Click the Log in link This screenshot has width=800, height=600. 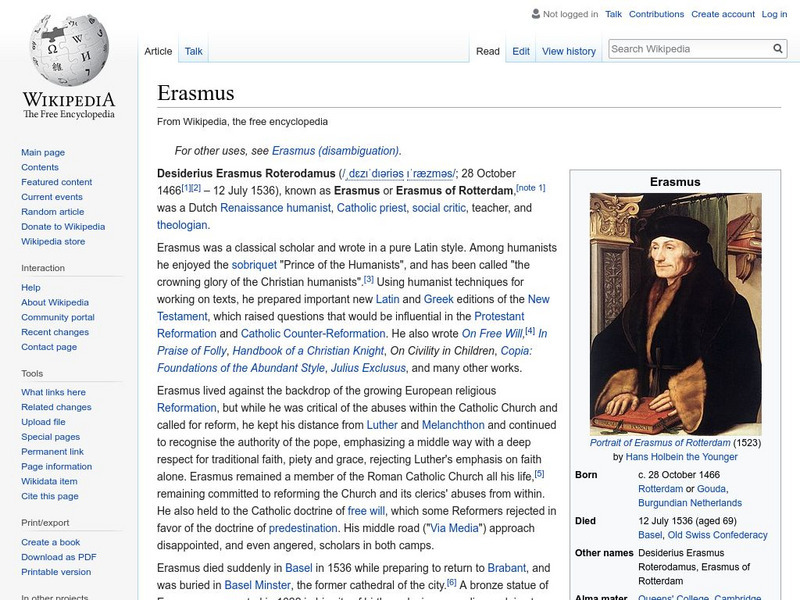(x=774, y=15)
